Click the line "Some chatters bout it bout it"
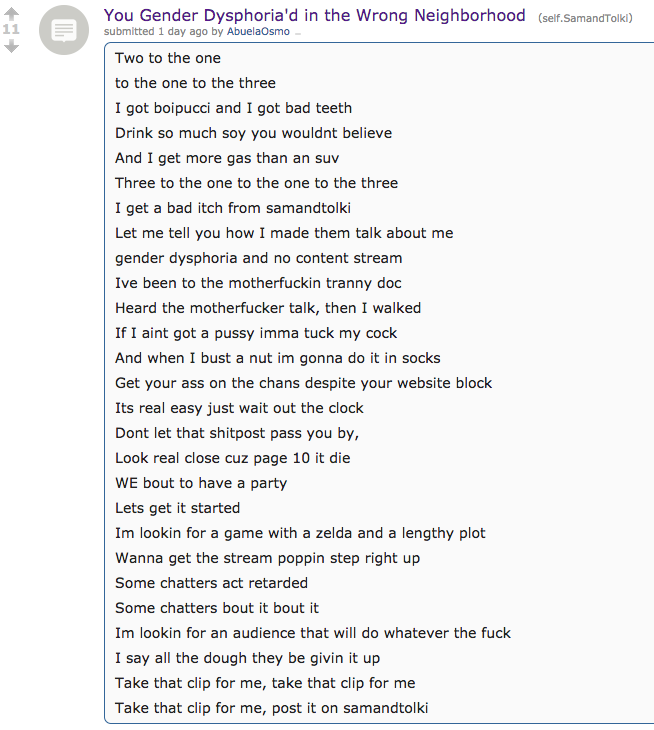Image resolution: width=654 pixels, height=730 pixels. (x=217, y=608)
